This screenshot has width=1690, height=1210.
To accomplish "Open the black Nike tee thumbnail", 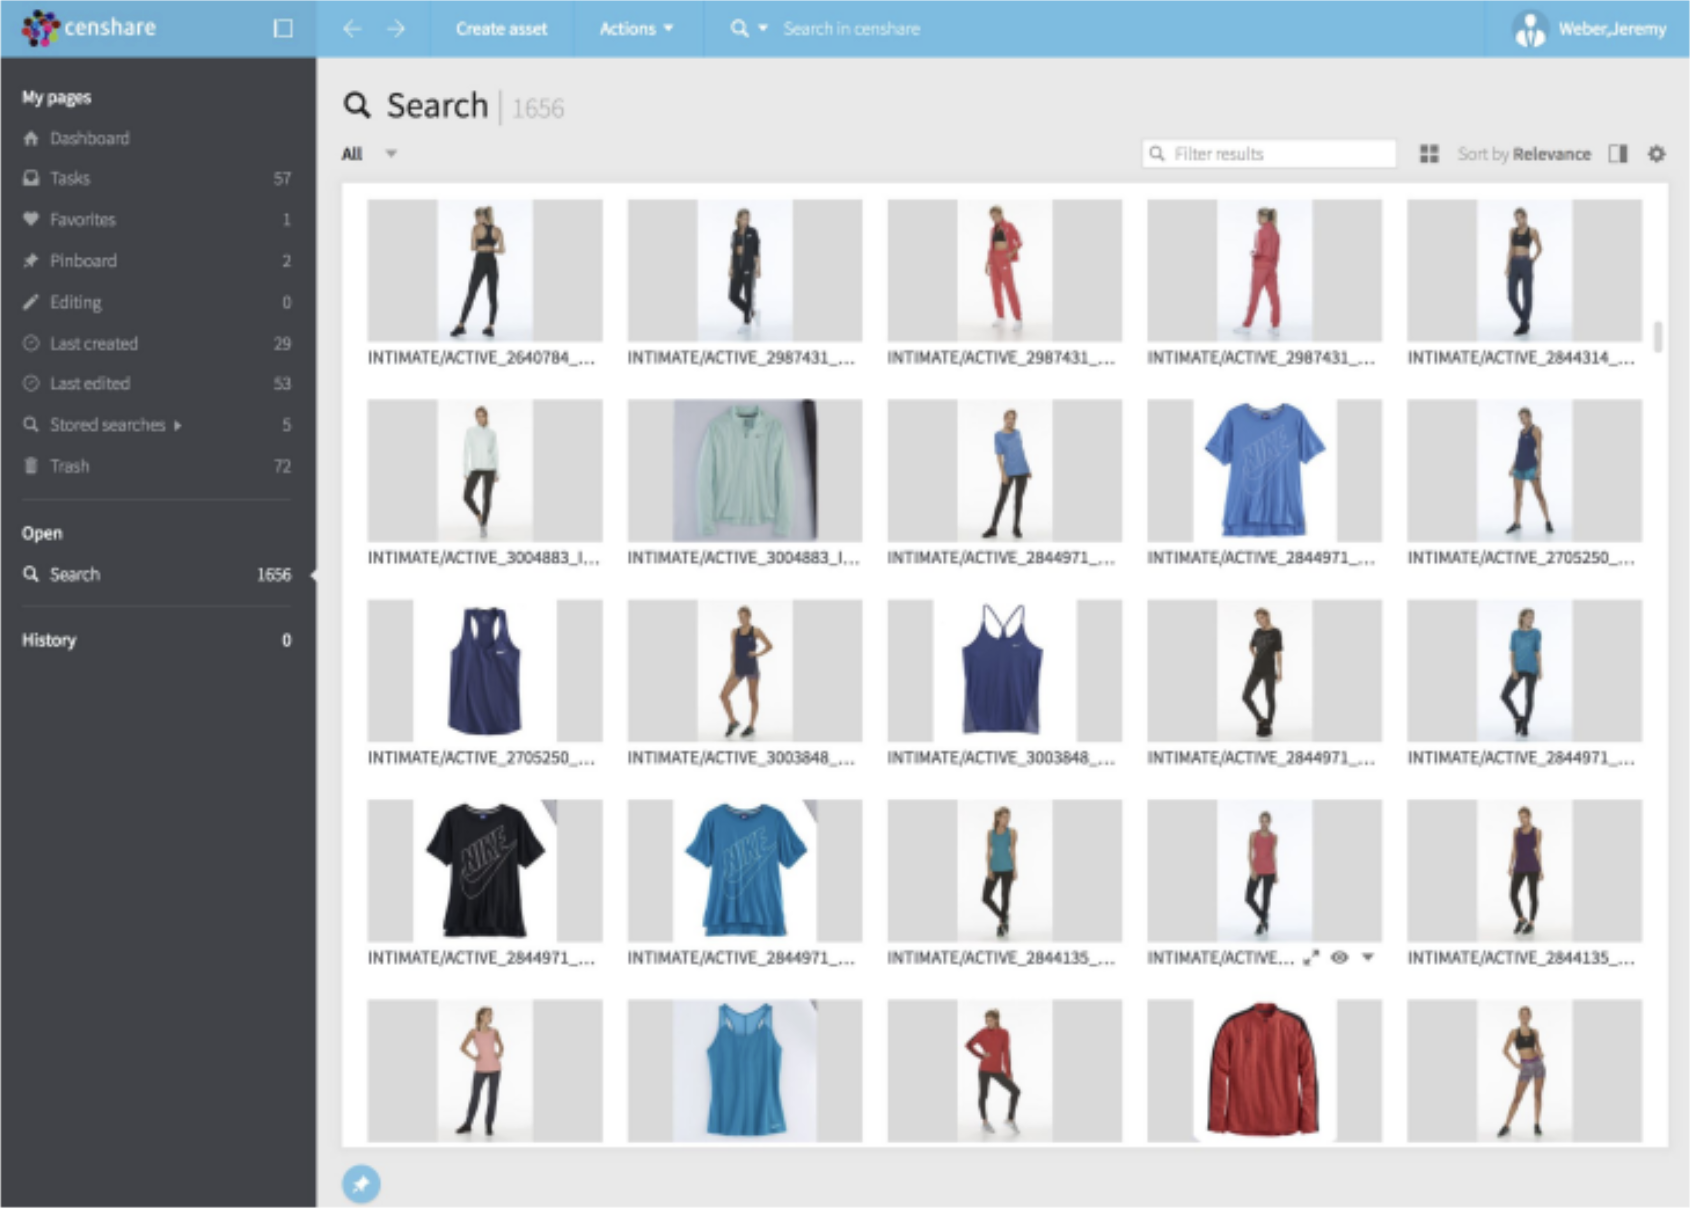I will [485, 870].
